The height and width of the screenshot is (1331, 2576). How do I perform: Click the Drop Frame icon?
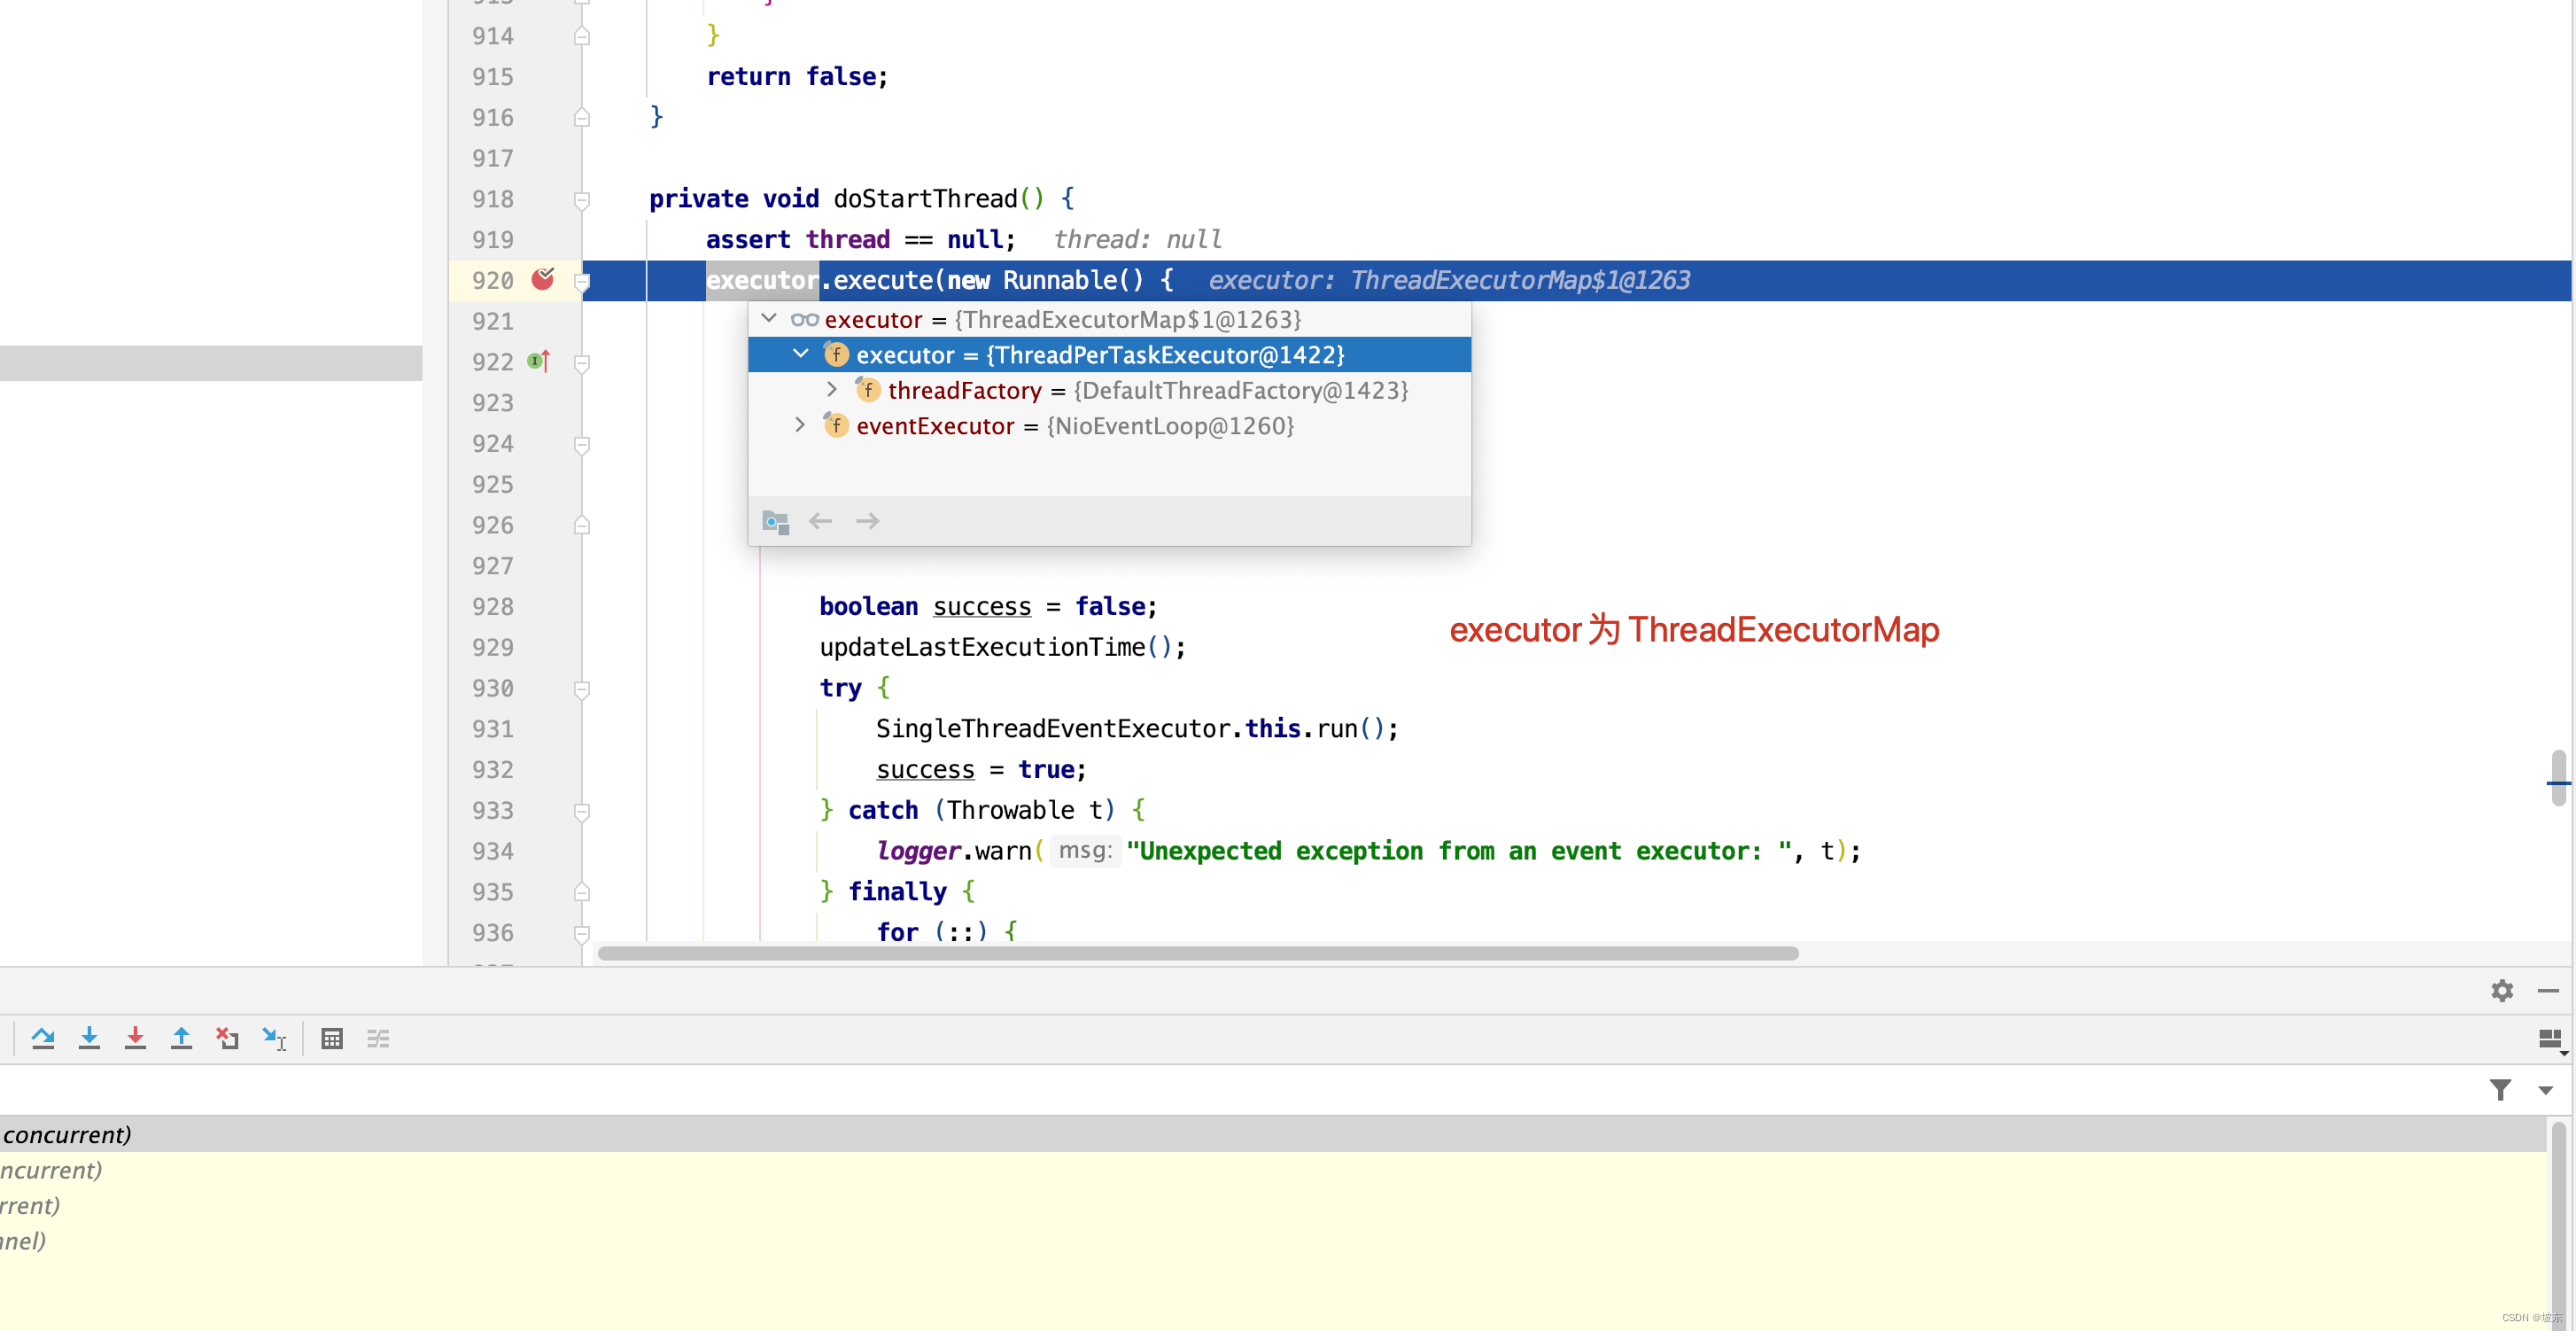pyautogui.click(x=227, y=1038)
